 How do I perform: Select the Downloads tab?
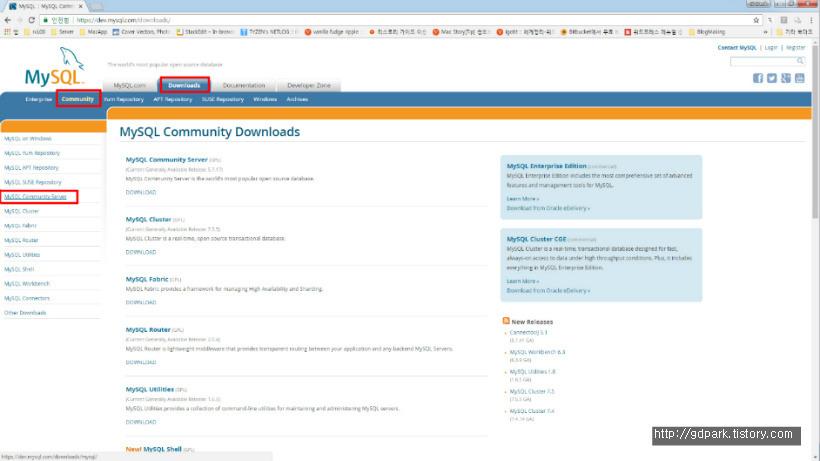click(x=184, y=85)
